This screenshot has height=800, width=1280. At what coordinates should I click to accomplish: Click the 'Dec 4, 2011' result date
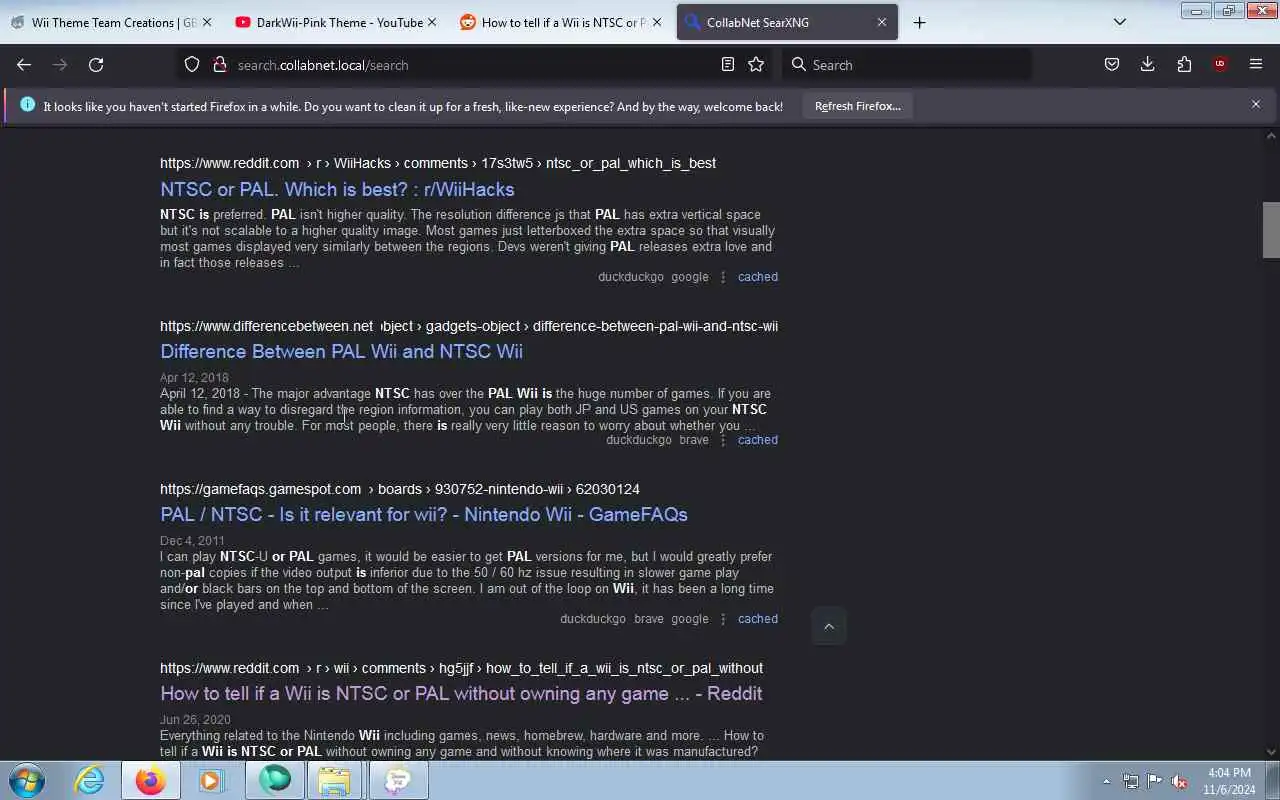[x=192, y=541]
